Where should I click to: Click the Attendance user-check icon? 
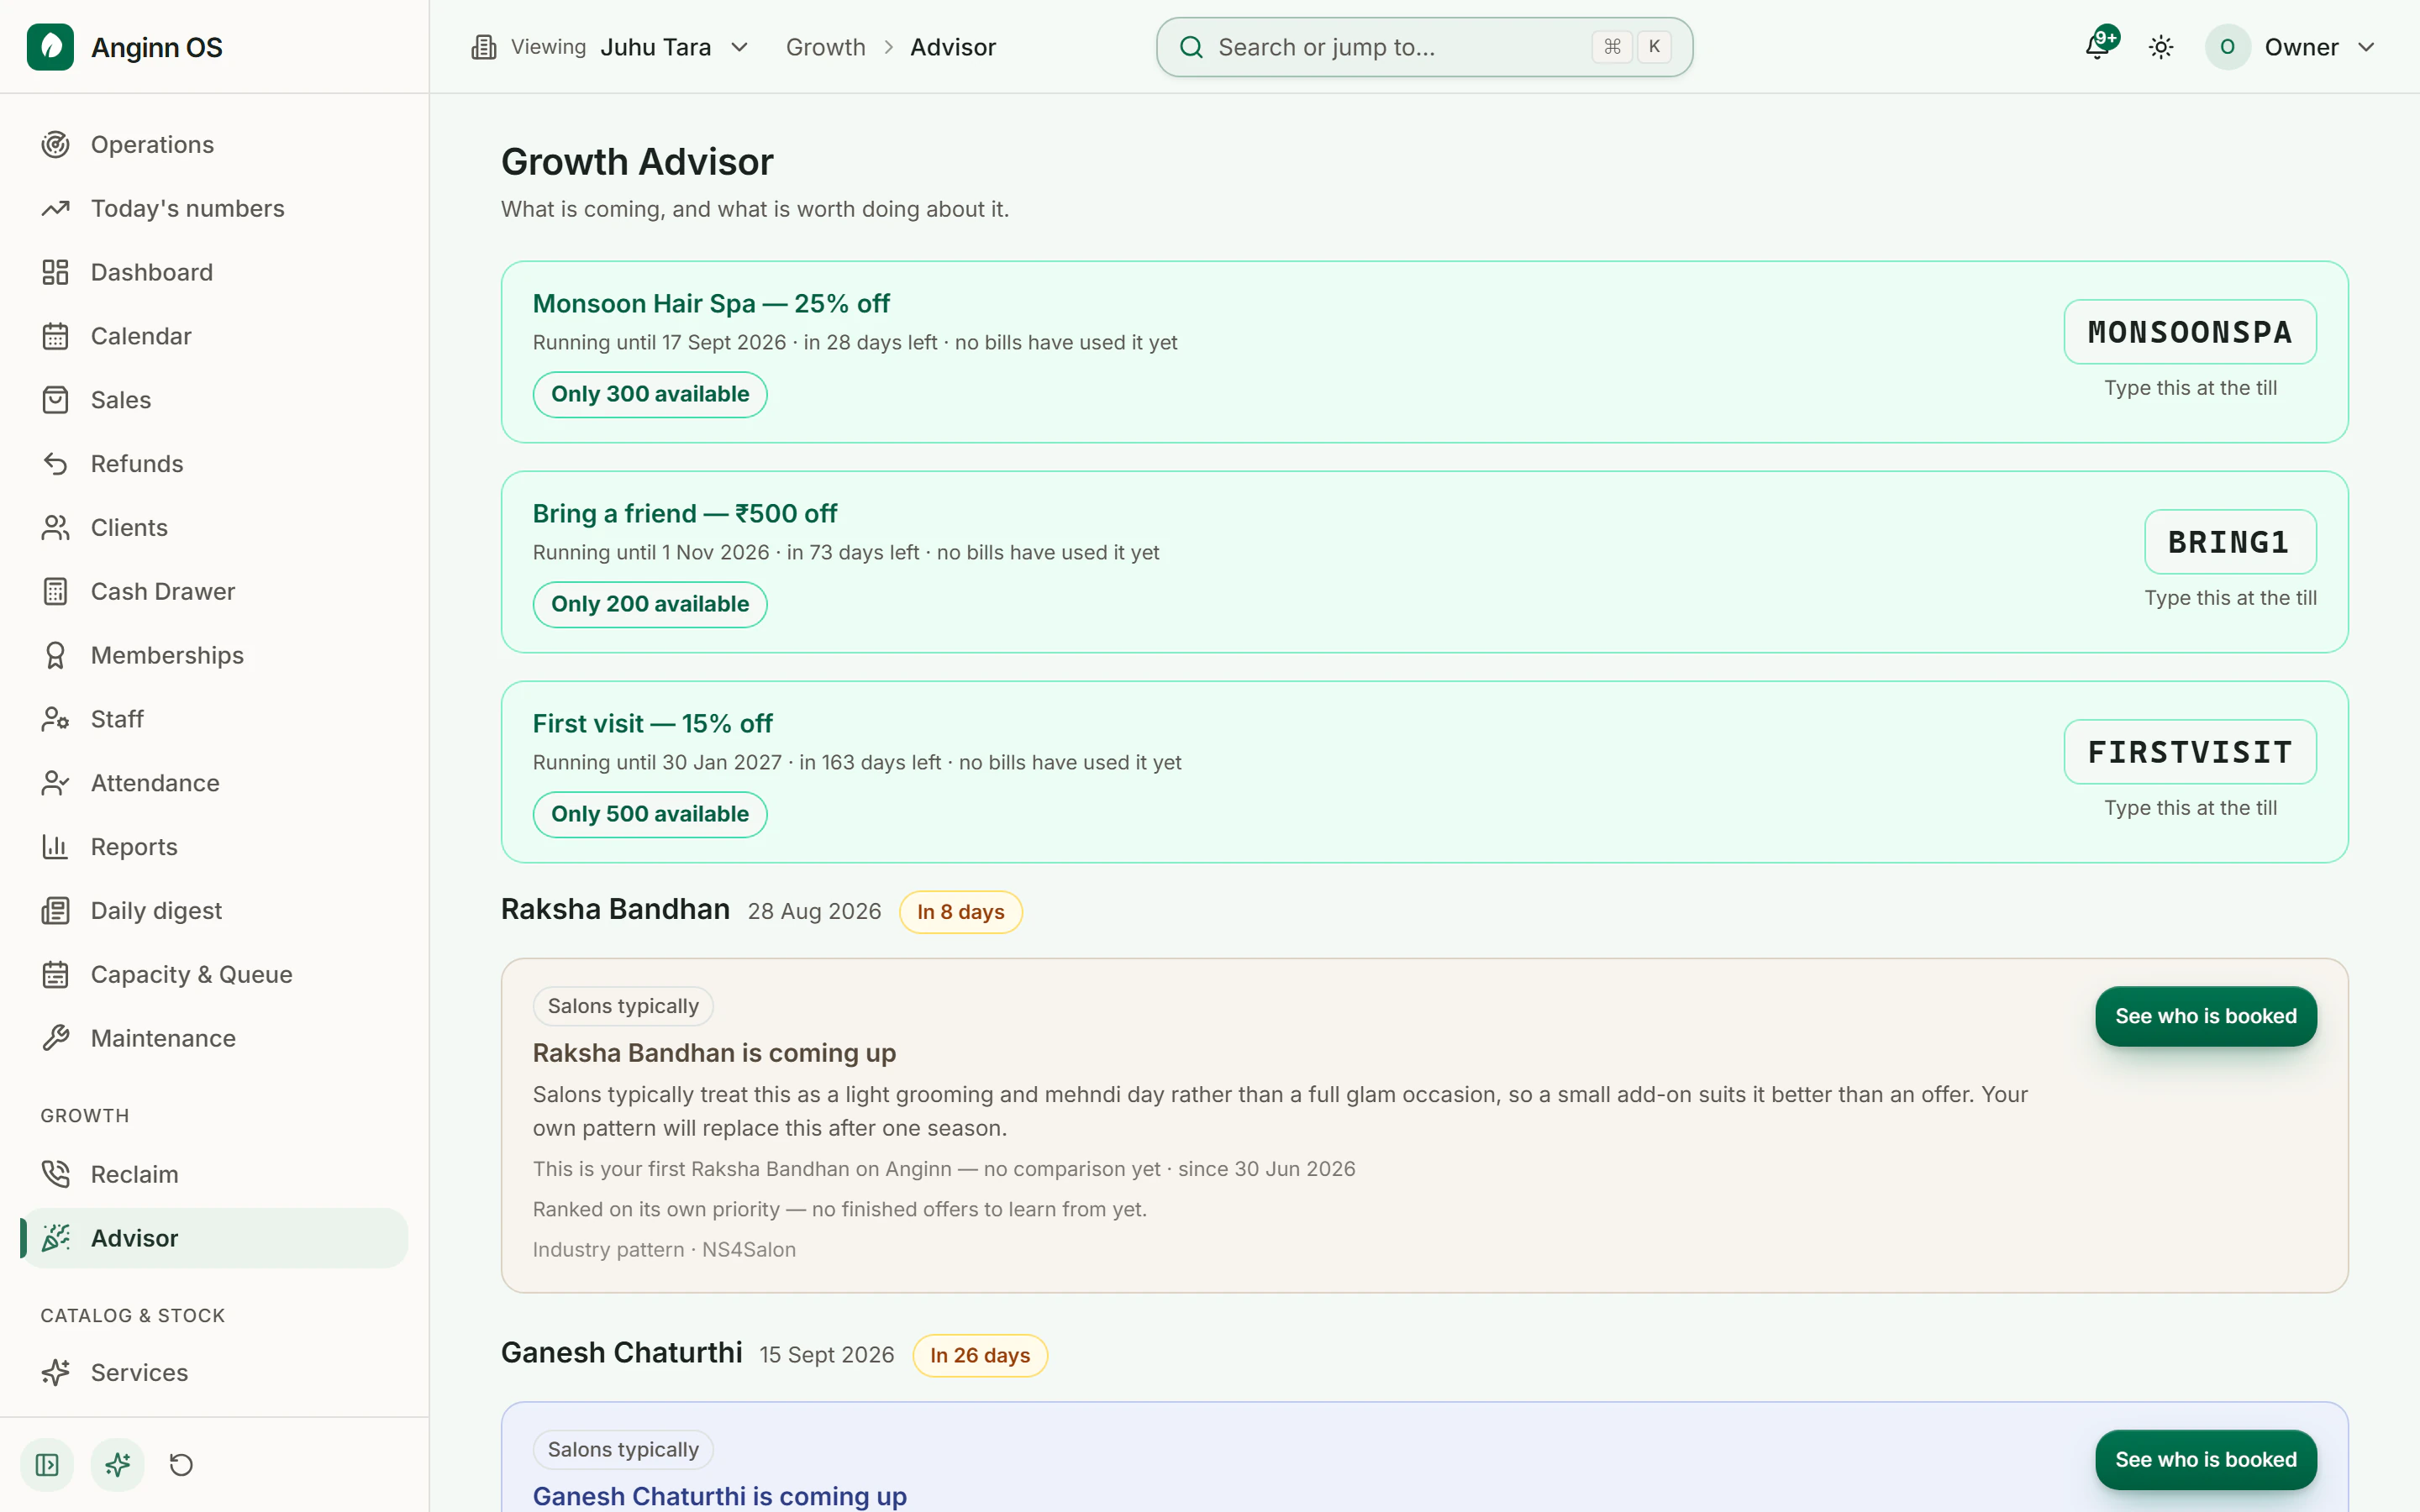pyautogui.click(x=55, y=783)
